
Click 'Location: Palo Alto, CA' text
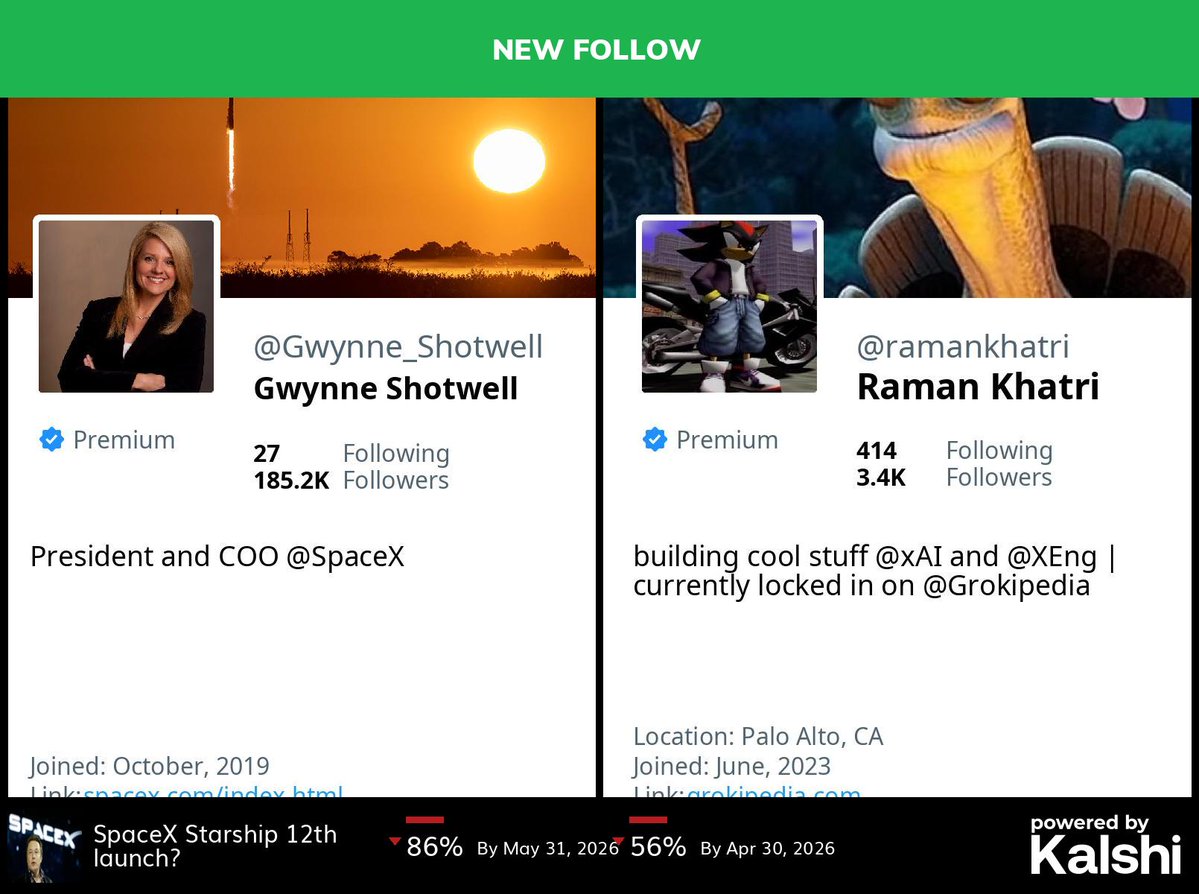click(758, 736)
